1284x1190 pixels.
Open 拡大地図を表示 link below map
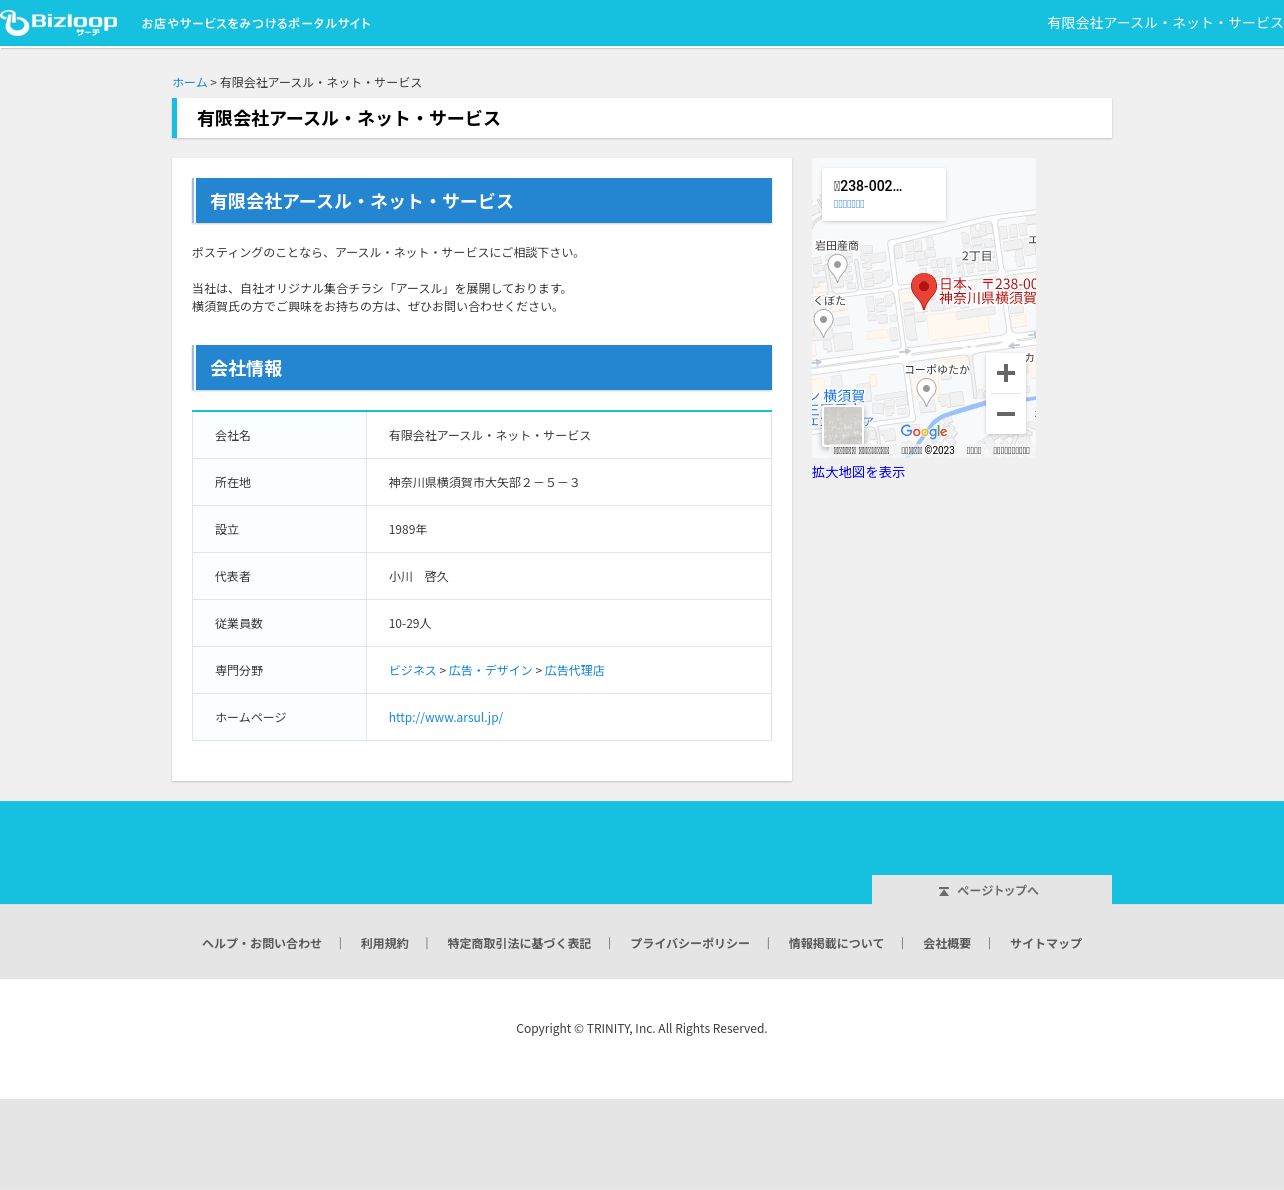(858, 472)
